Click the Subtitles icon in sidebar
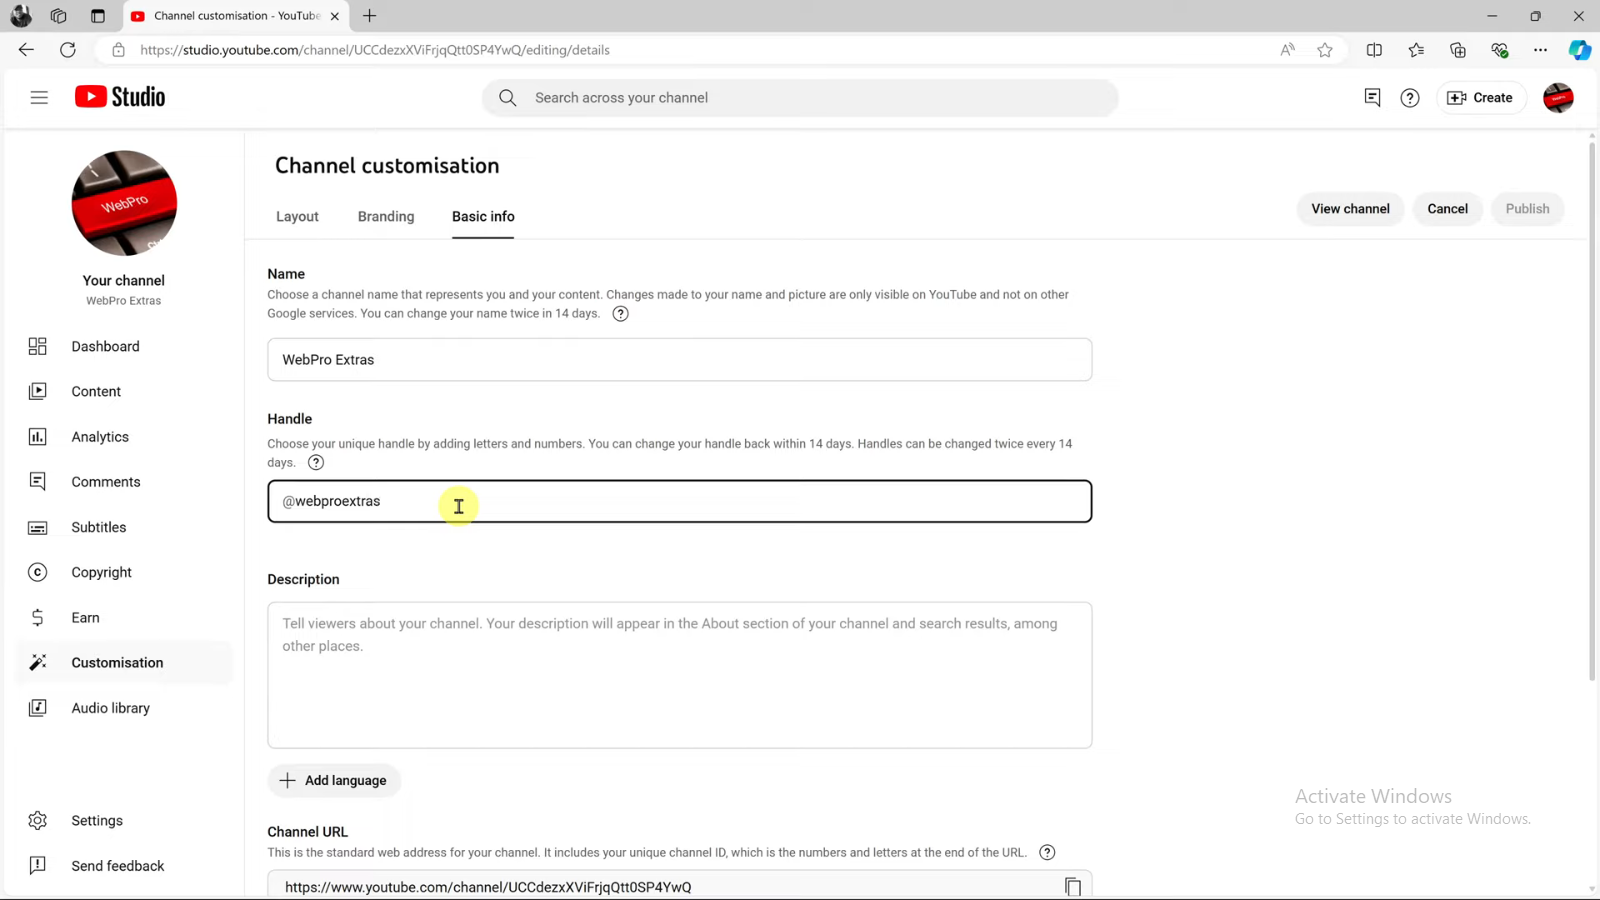 (38, 527)
